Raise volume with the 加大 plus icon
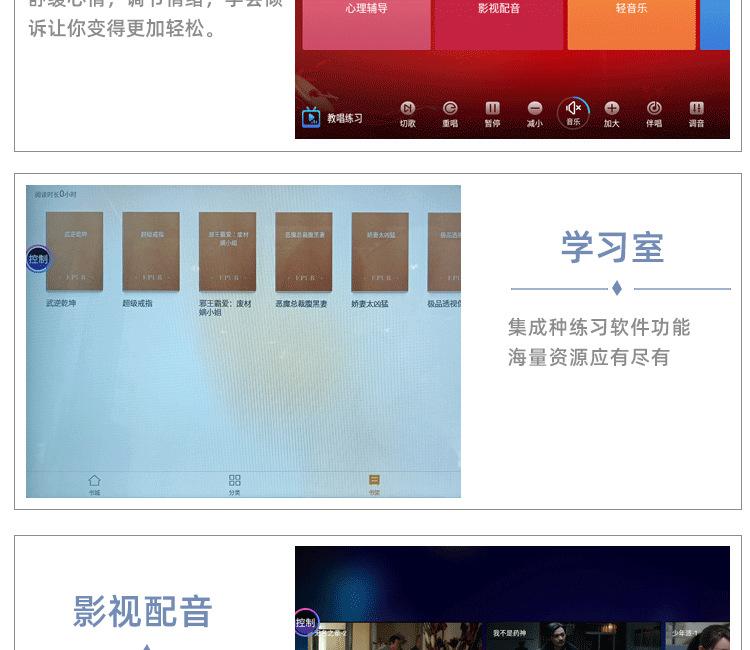750x650 pixels. 611,108
